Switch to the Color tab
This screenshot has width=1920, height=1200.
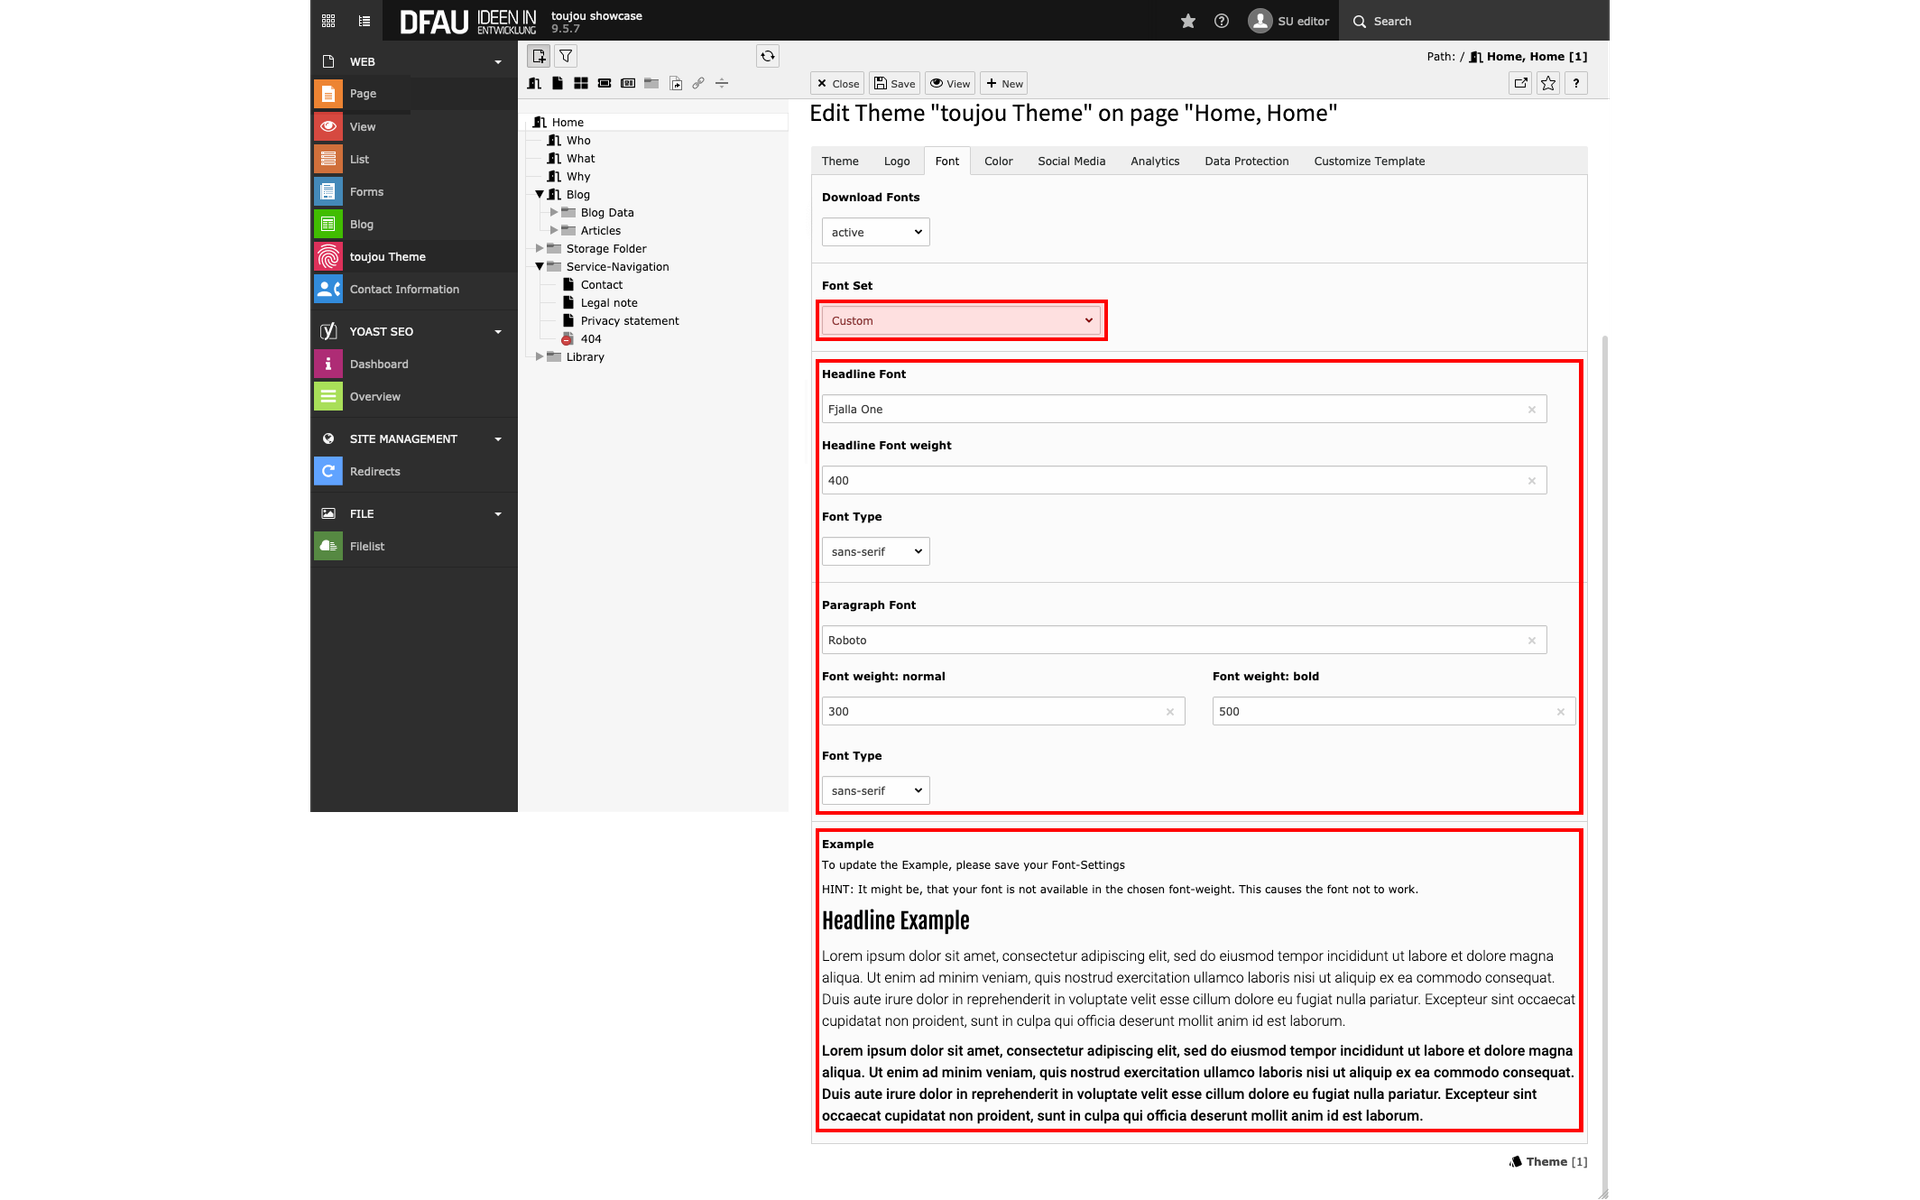(997, 161)
